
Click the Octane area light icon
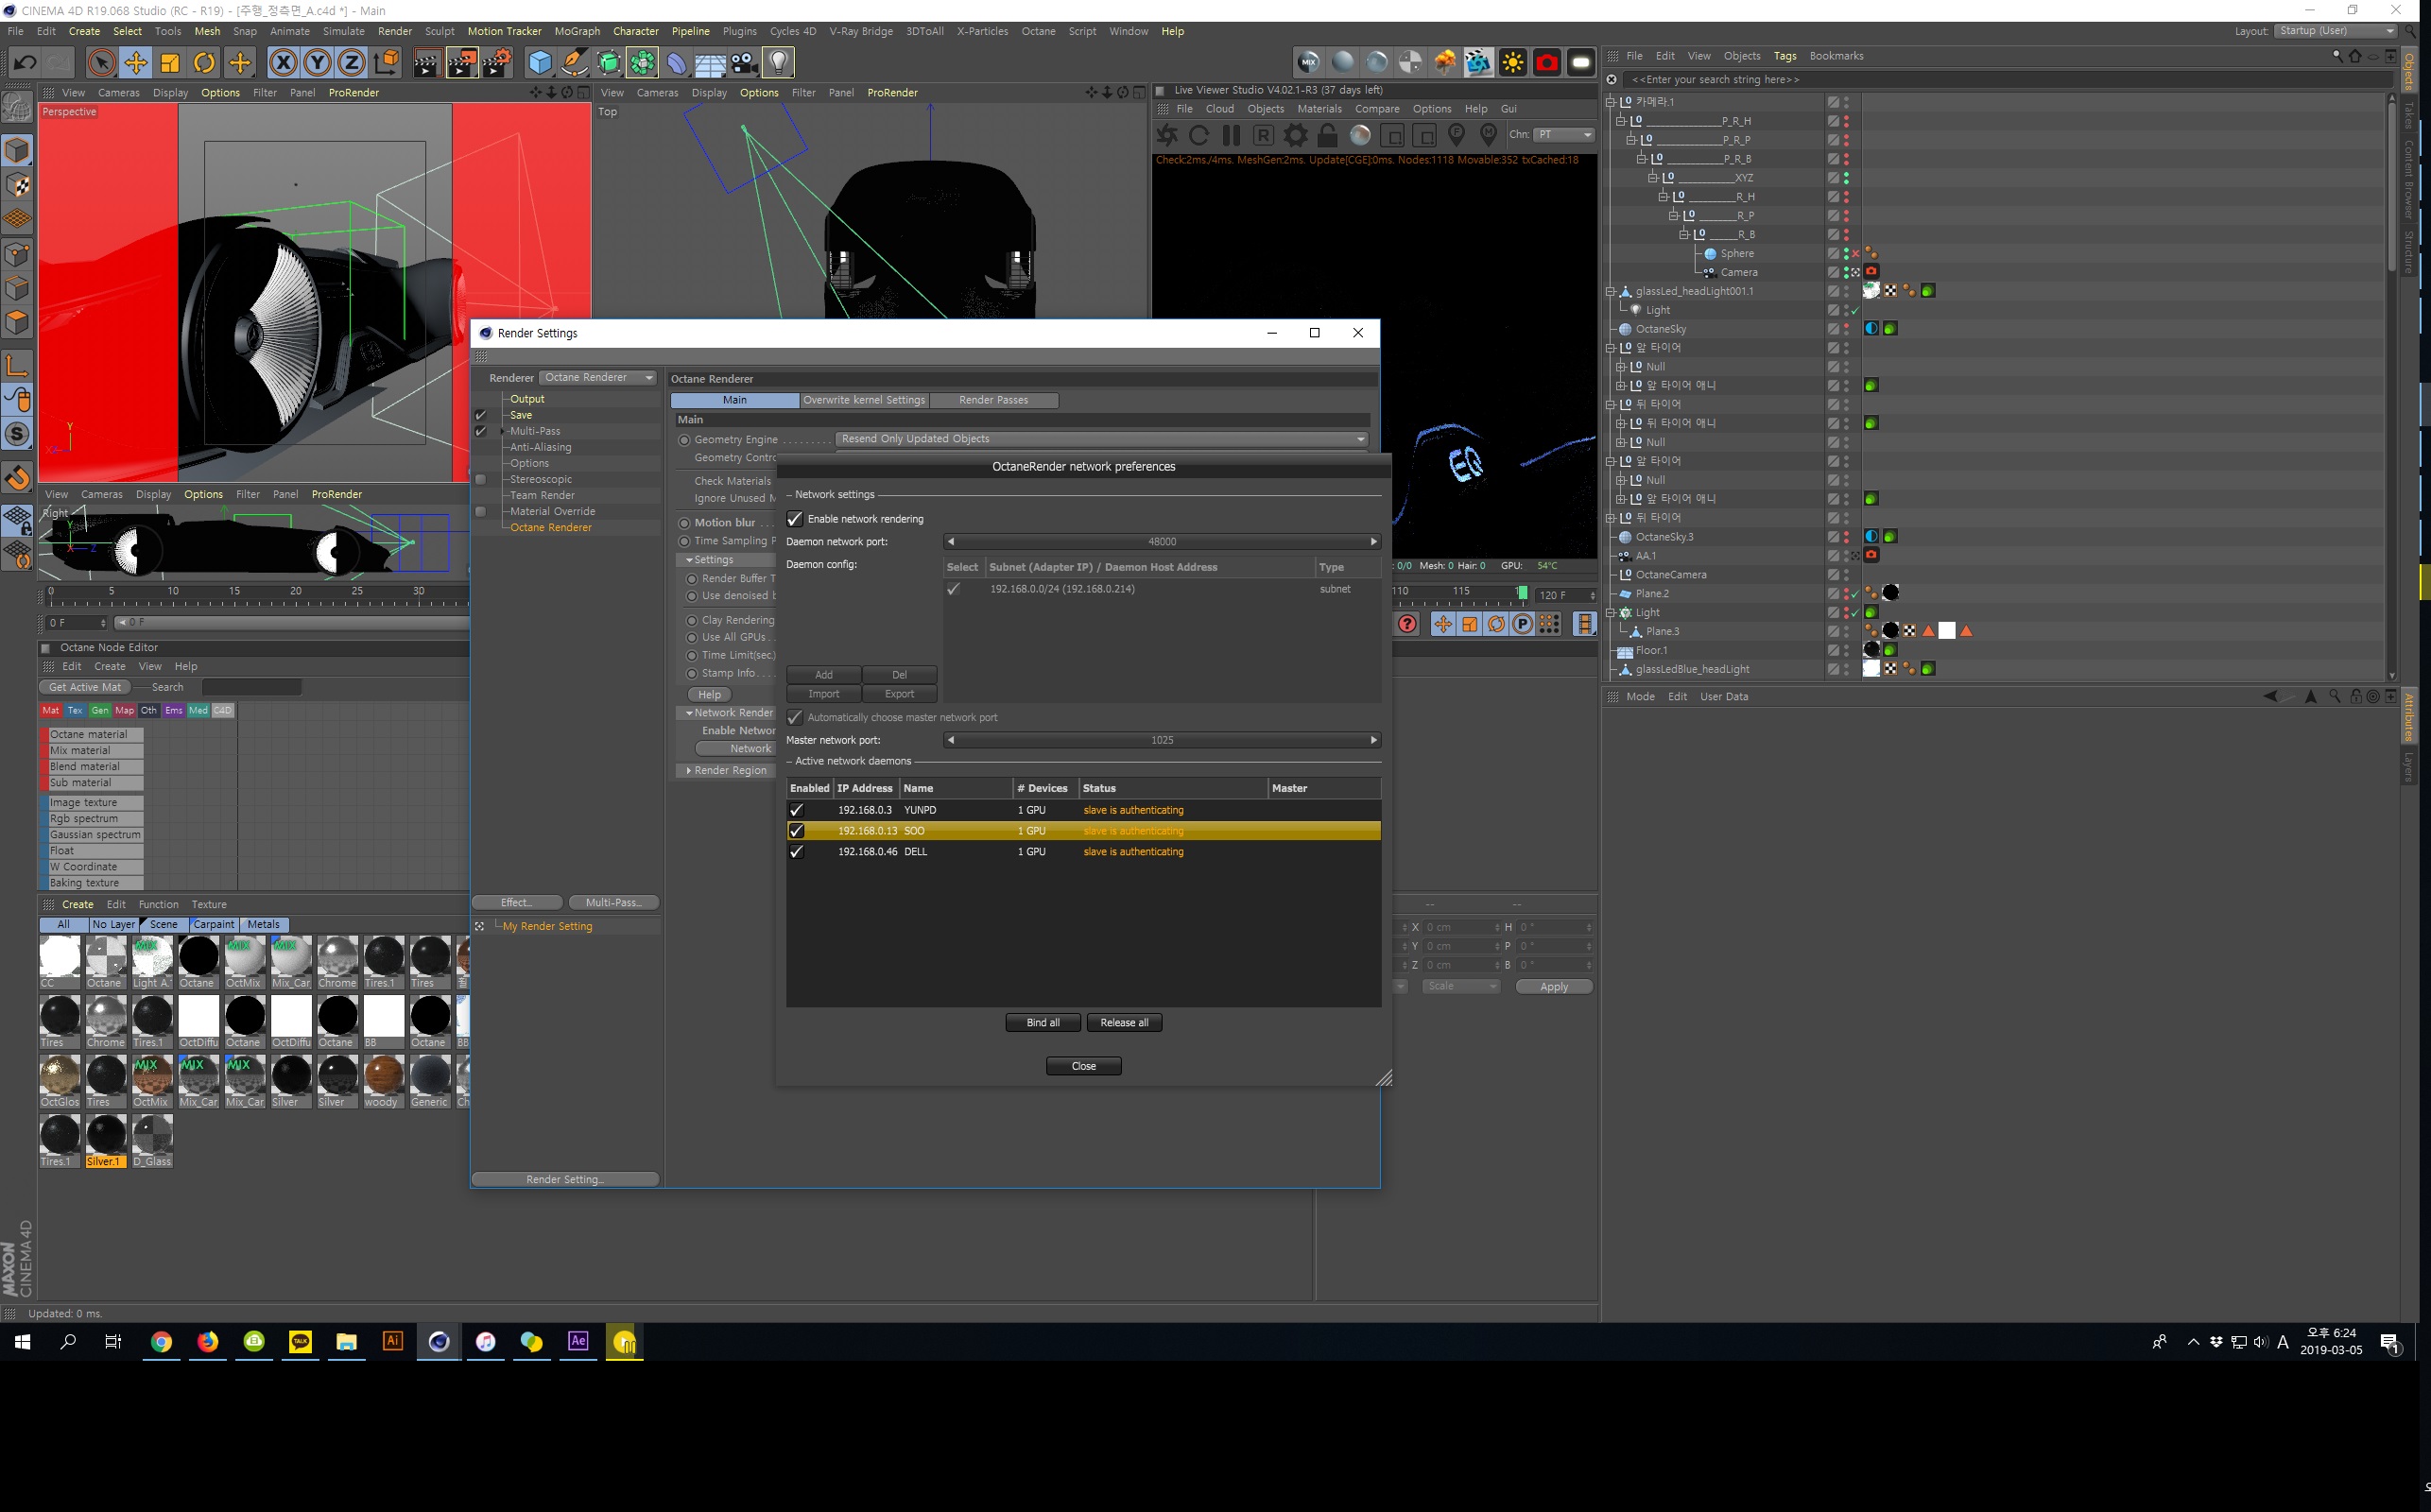(x=1581, y=63)
